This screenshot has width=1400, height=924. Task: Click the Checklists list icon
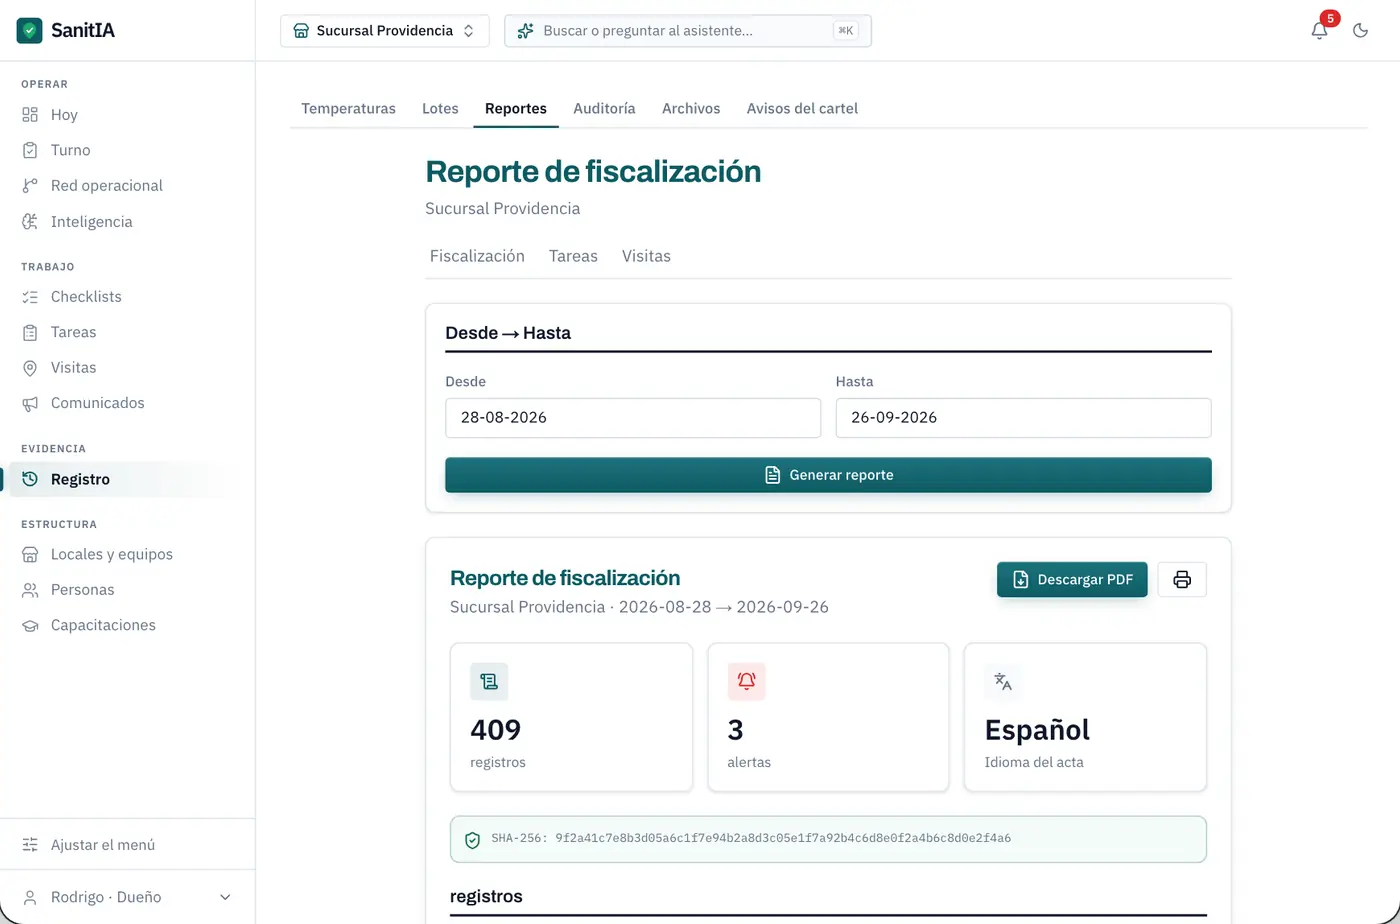(30, 297)
